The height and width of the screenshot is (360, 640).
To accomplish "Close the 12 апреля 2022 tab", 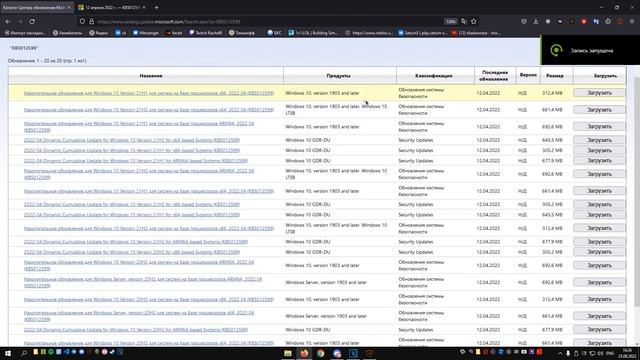I will tap(144, 7).
